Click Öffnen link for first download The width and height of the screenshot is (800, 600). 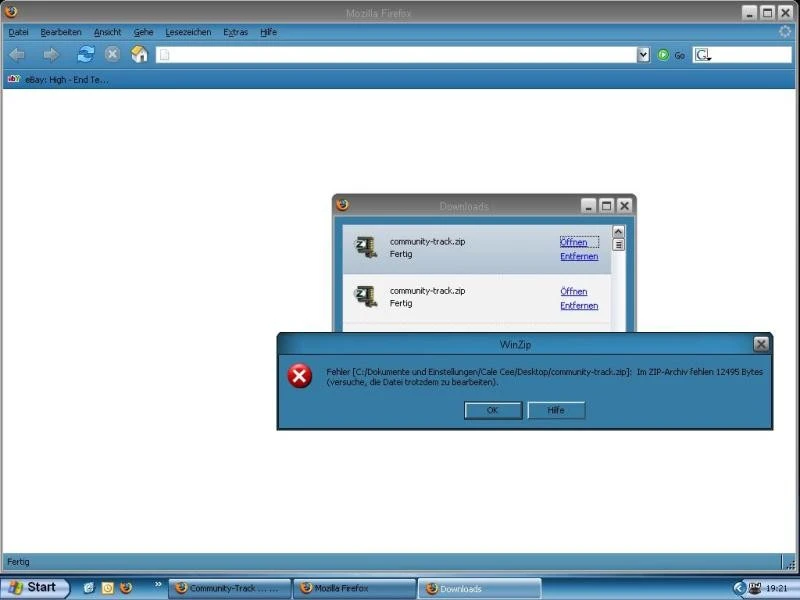(574, 242)
